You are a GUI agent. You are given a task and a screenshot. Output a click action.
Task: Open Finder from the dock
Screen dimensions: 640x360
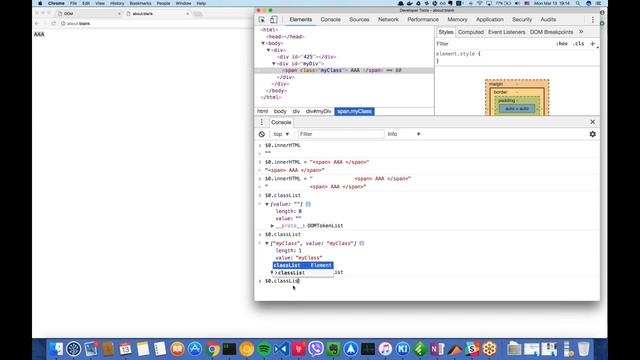tap(56, 349)
